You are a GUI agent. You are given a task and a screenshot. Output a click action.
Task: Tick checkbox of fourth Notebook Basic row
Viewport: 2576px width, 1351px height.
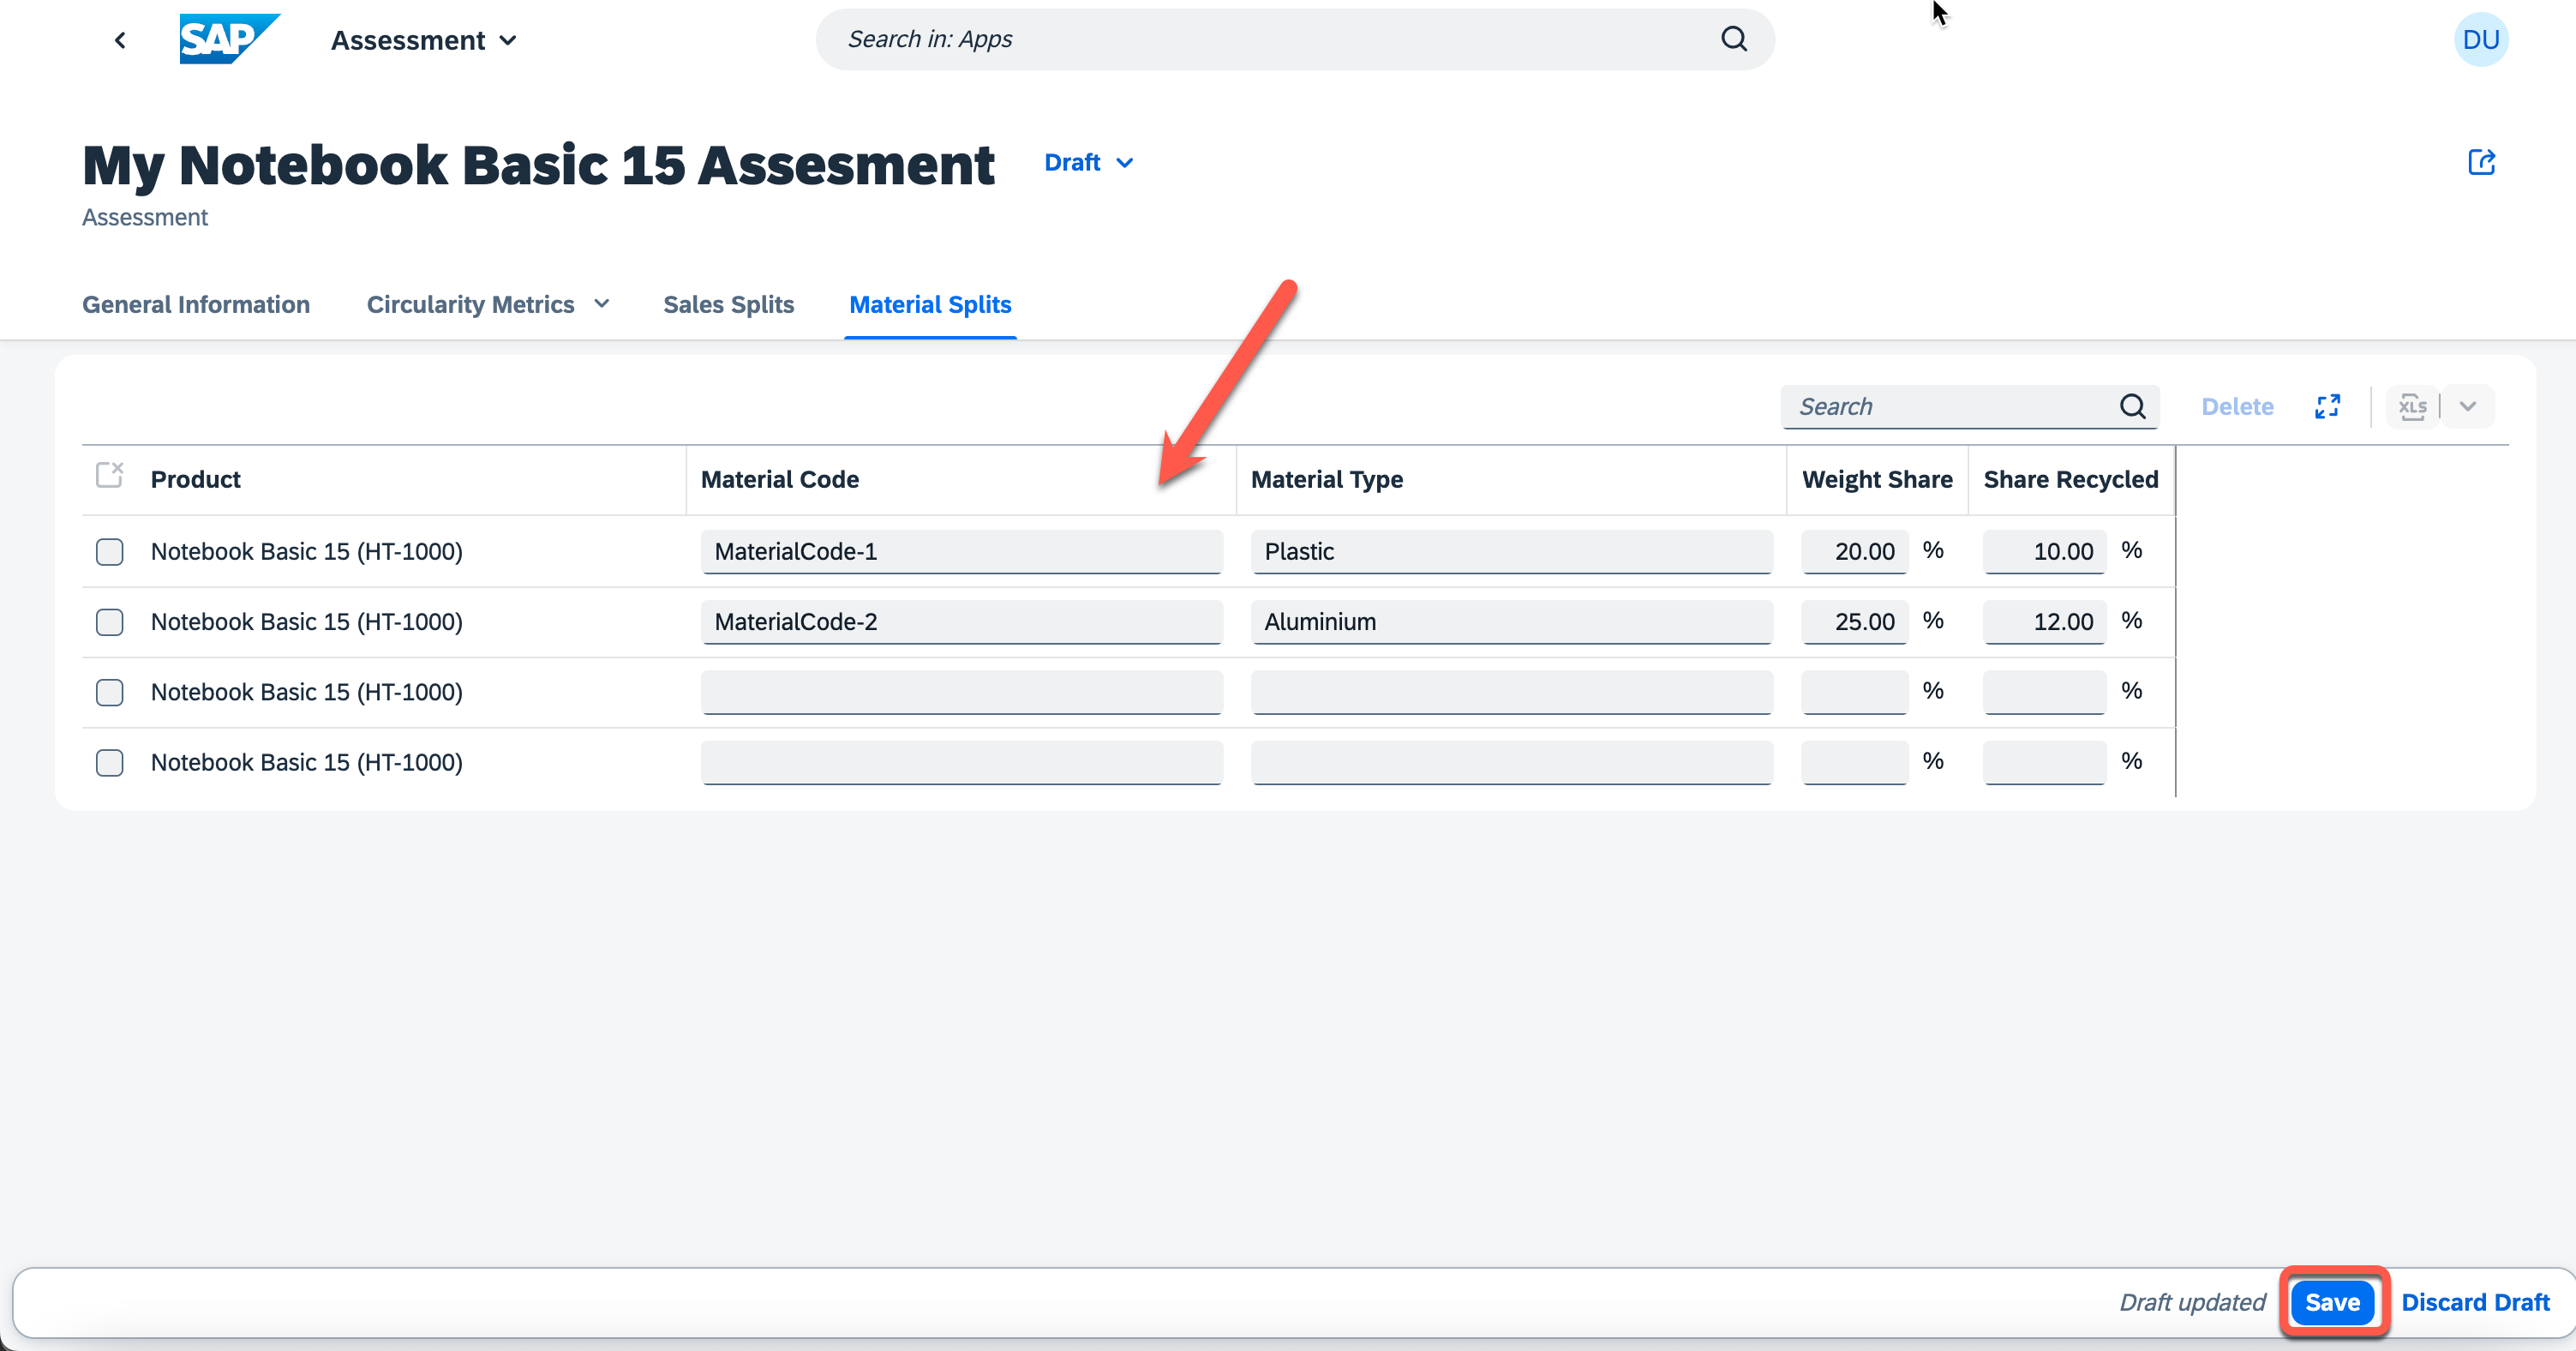[x=109, y=762]
